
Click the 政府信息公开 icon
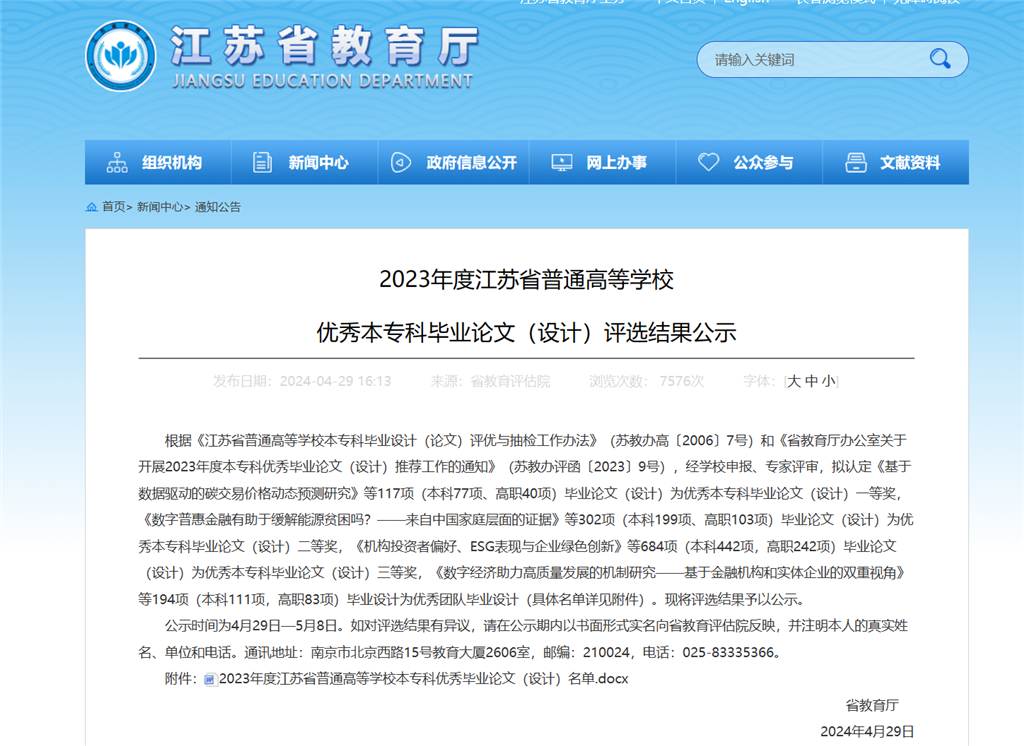coord(400,162)
